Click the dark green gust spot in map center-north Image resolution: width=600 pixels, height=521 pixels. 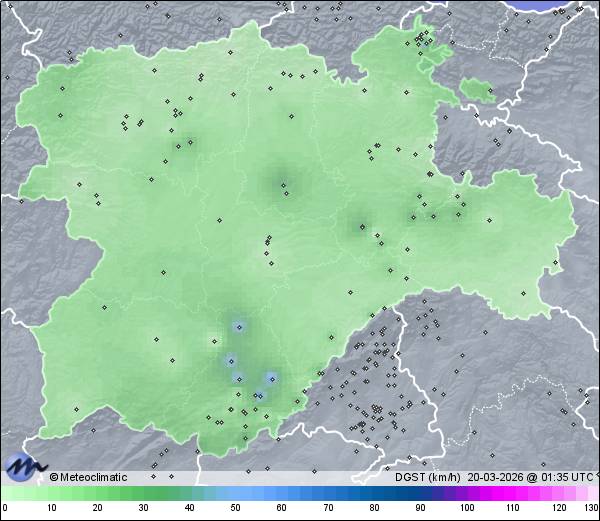[x=283, y=184]
